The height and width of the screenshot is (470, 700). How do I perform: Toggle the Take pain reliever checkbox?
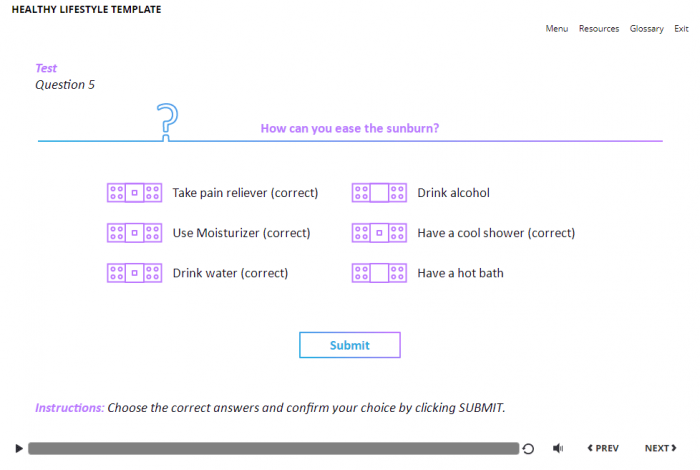click(x=134, y=193)
